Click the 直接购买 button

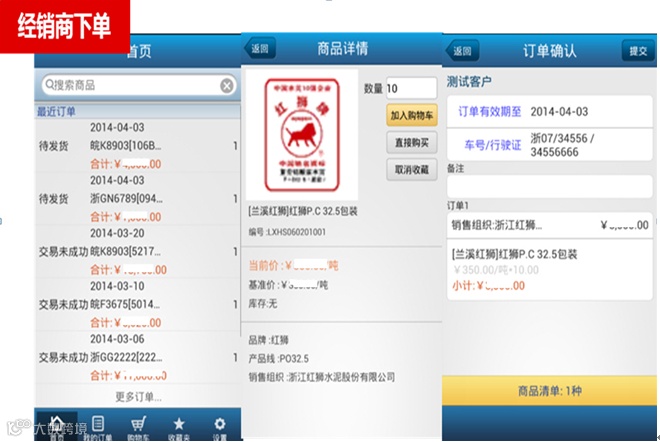click(412, 143)
